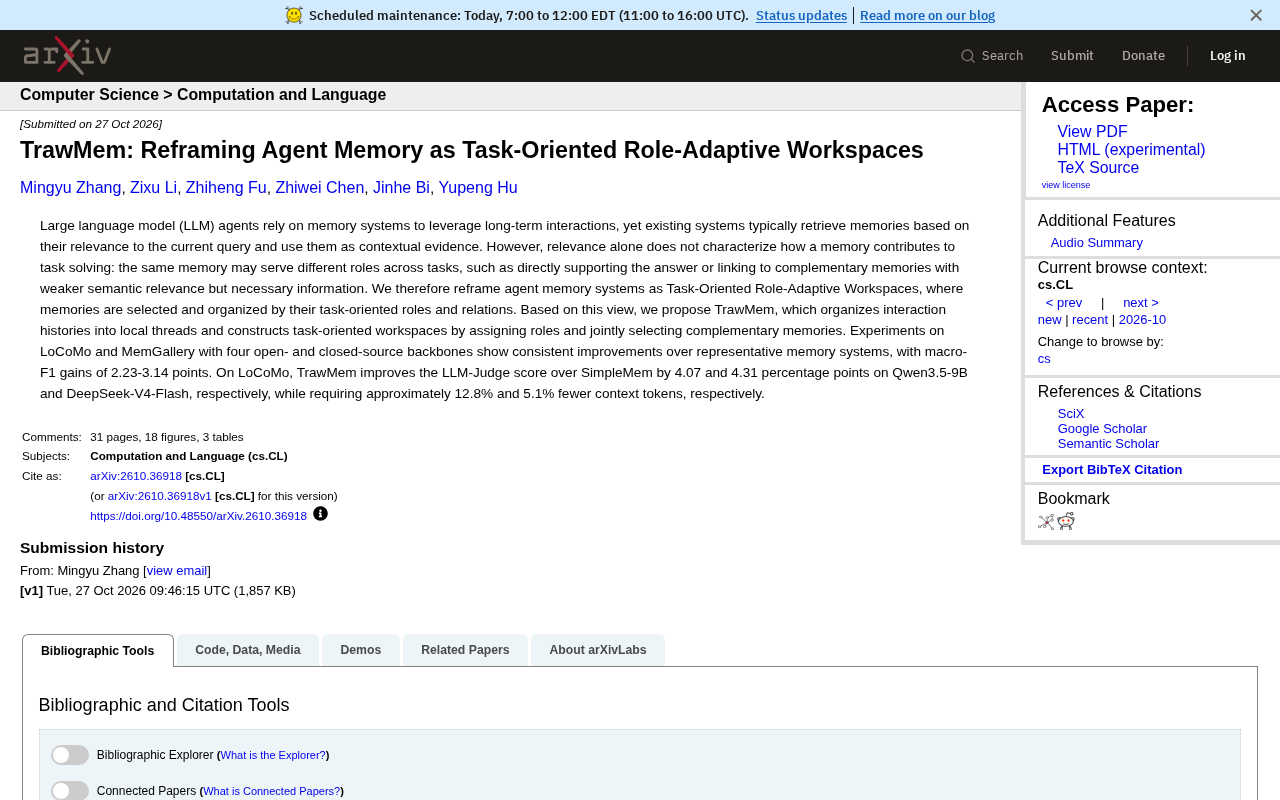Viewport: 1280px width, 800px height.
Task: Open author Yupeng Hu's page
Action: 478,188
